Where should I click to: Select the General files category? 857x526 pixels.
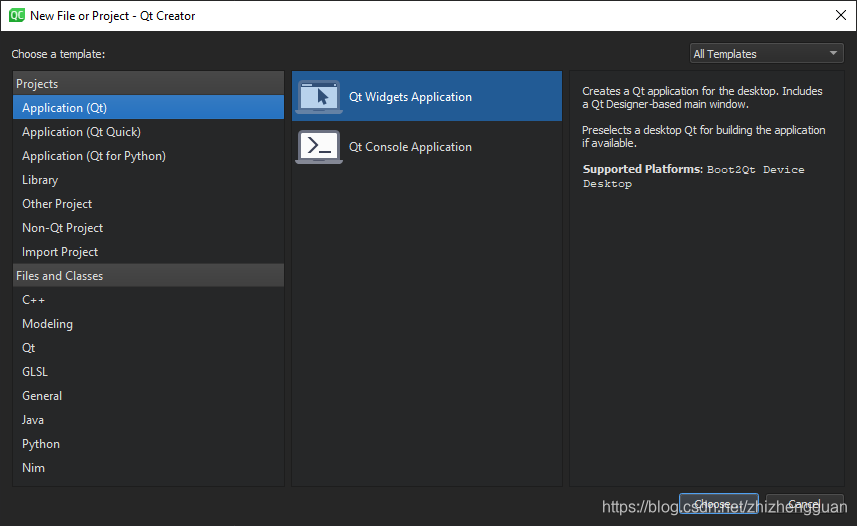(148, 396)
